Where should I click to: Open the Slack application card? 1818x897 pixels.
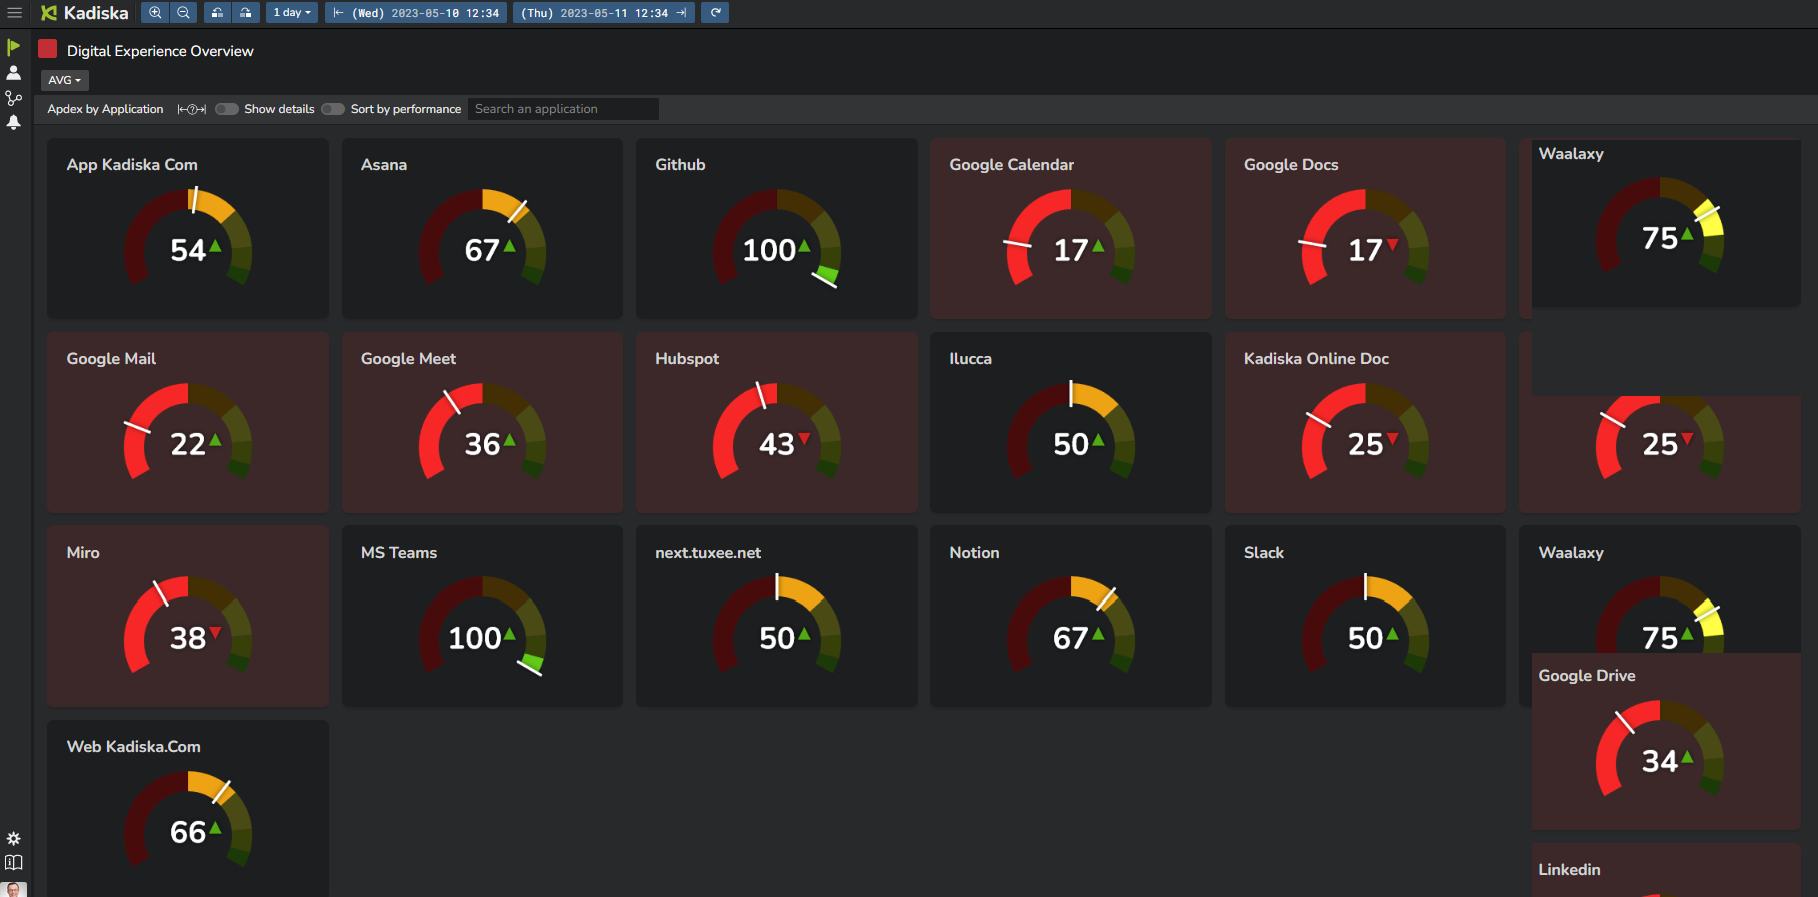click(1365, 617)
